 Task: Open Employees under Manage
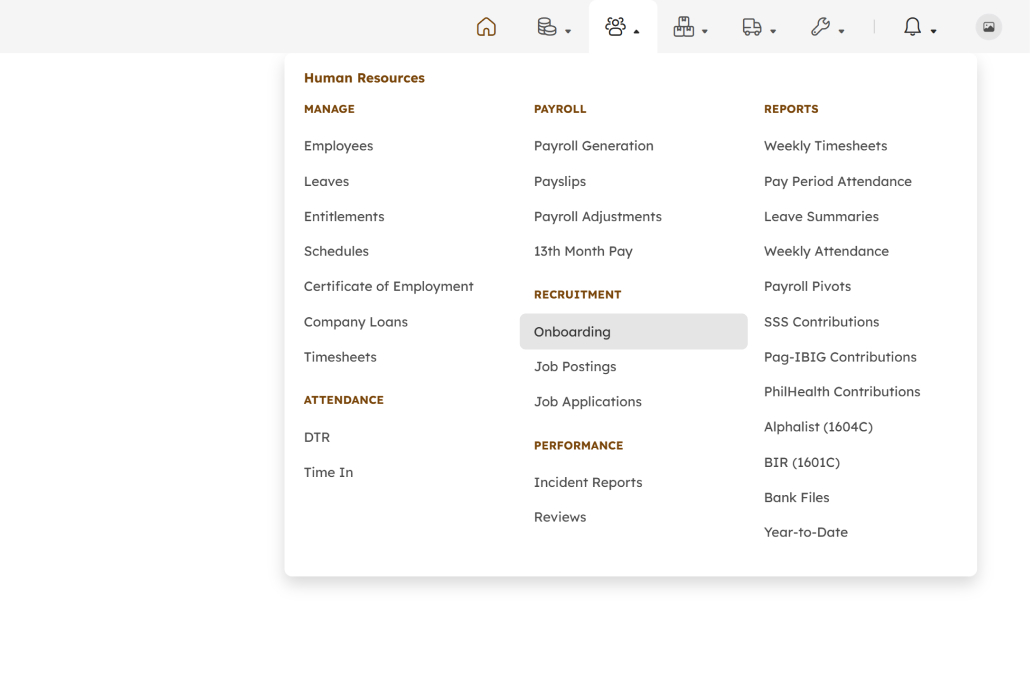(338, 146)
